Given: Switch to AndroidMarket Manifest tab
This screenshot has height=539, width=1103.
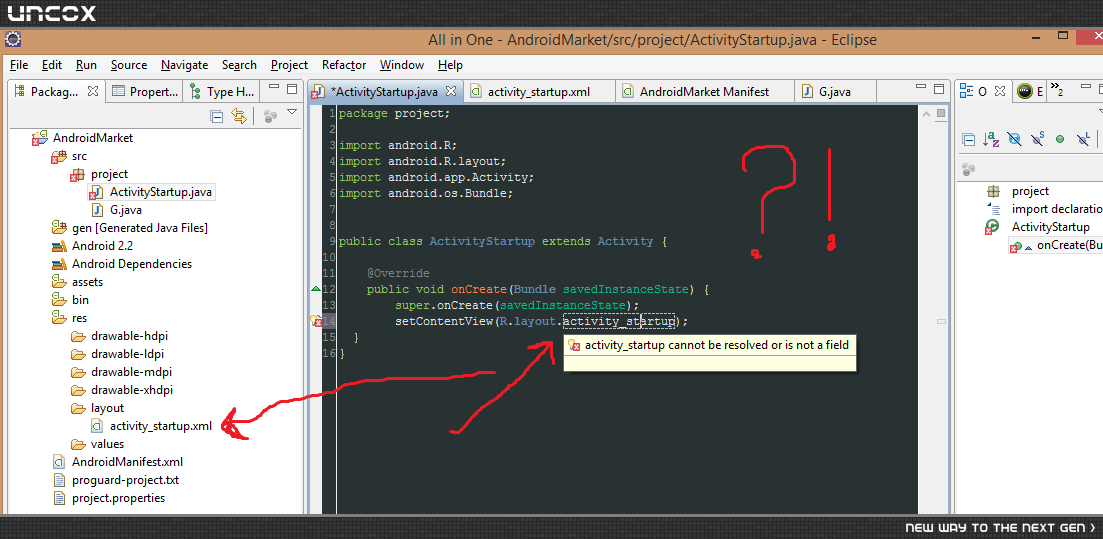Looking at the screenshot, I should click(704, 91).
